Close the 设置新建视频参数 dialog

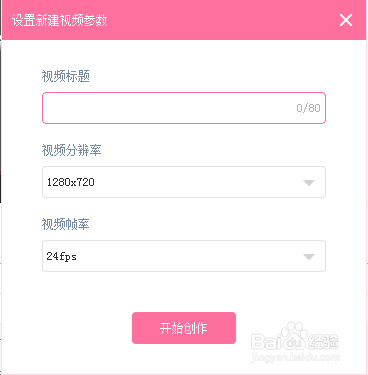346,20
